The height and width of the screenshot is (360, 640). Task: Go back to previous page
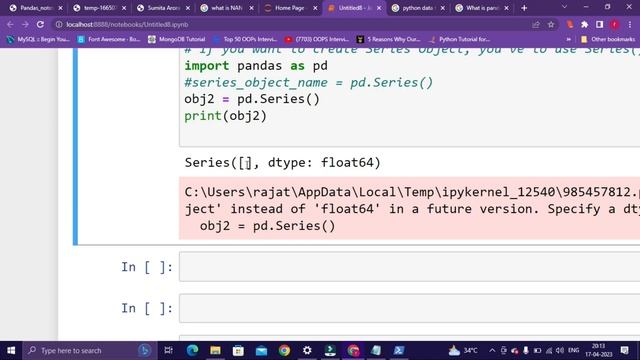pyautogui.click(x=10, y=24)
